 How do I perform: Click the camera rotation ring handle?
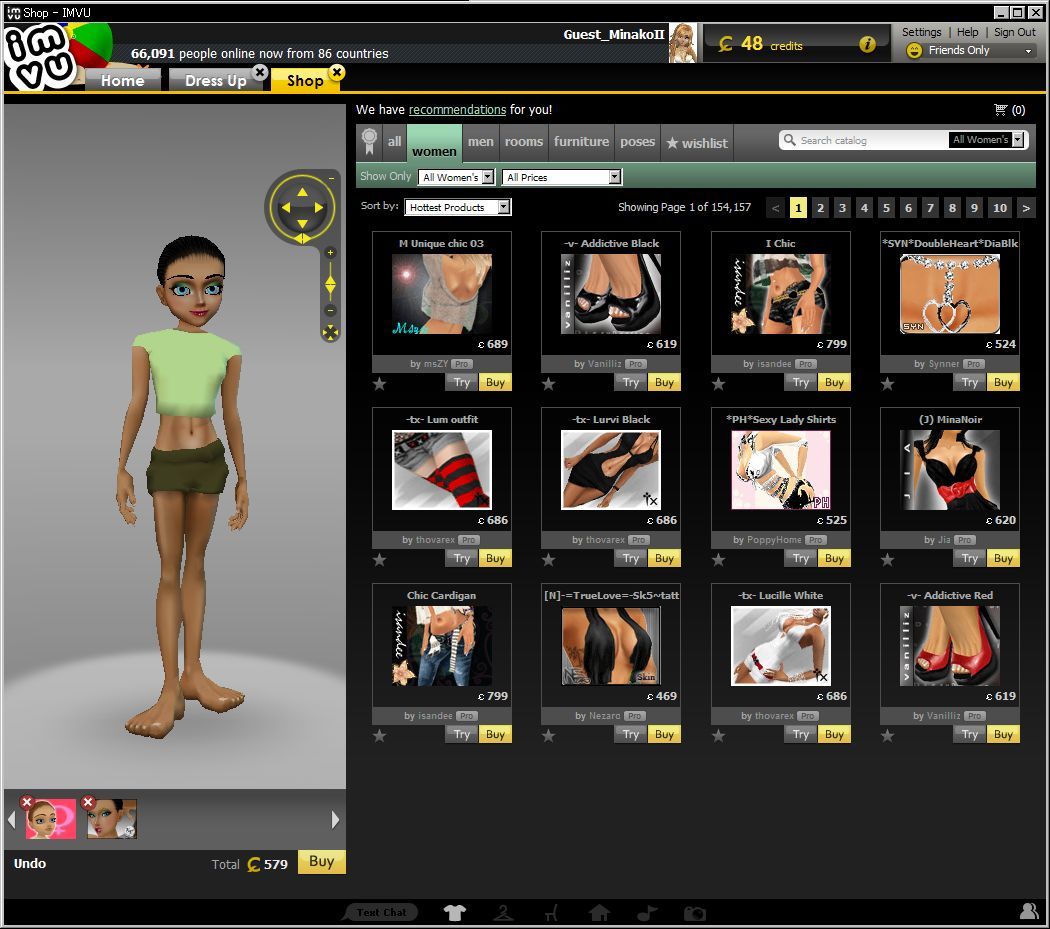[302, 238]
